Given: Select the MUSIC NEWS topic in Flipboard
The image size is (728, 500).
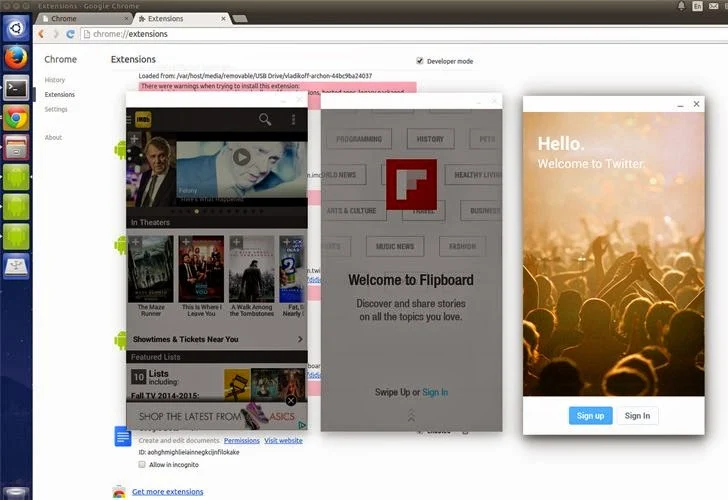Looking at the screenshot, I should 395,247.
